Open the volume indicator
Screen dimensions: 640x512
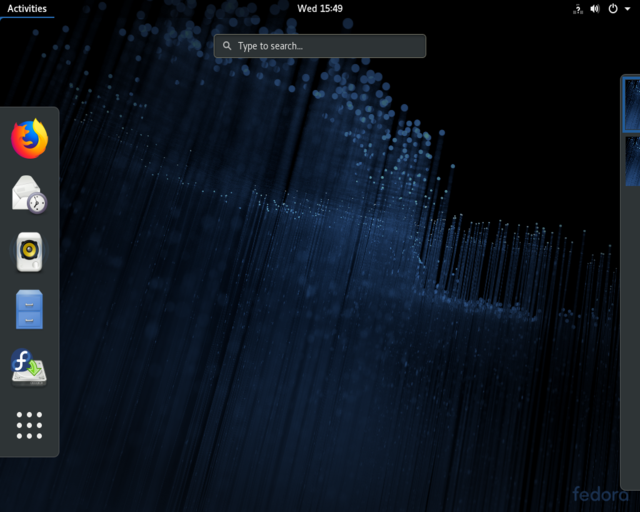click(595, 9)
